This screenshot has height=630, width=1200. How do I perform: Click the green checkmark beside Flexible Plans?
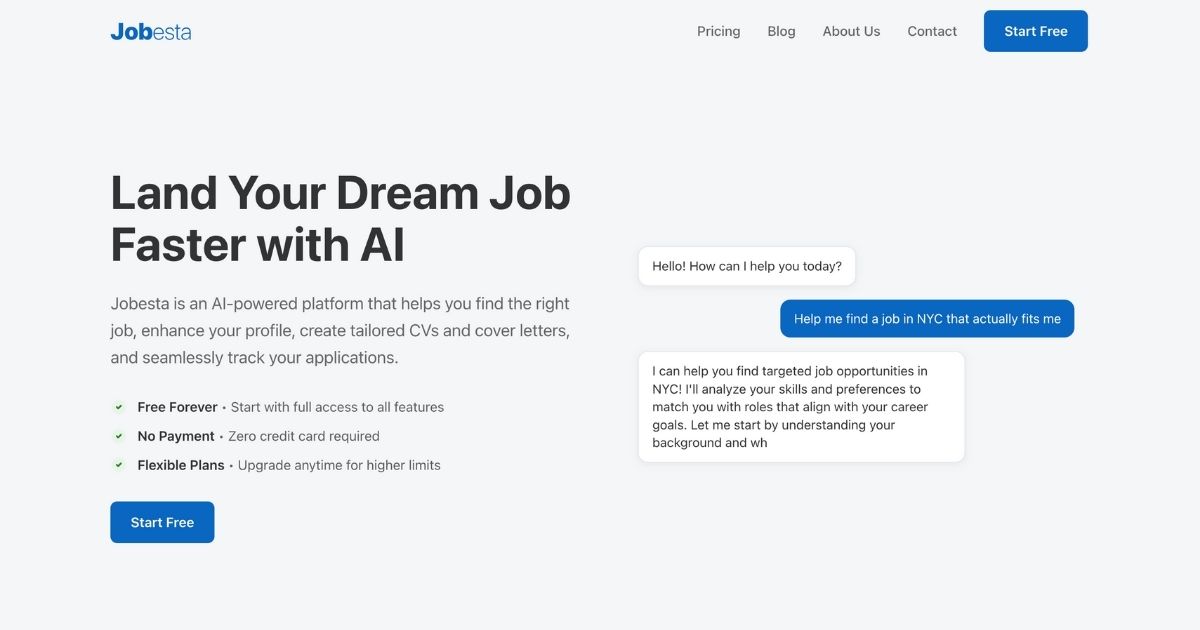click(118, 465)
